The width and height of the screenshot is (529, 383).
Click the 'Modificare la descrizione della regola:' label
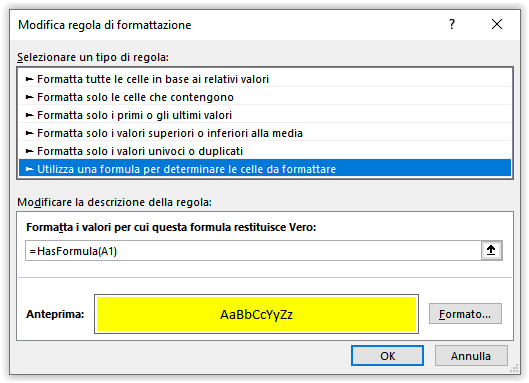click(x=114, y=202)
